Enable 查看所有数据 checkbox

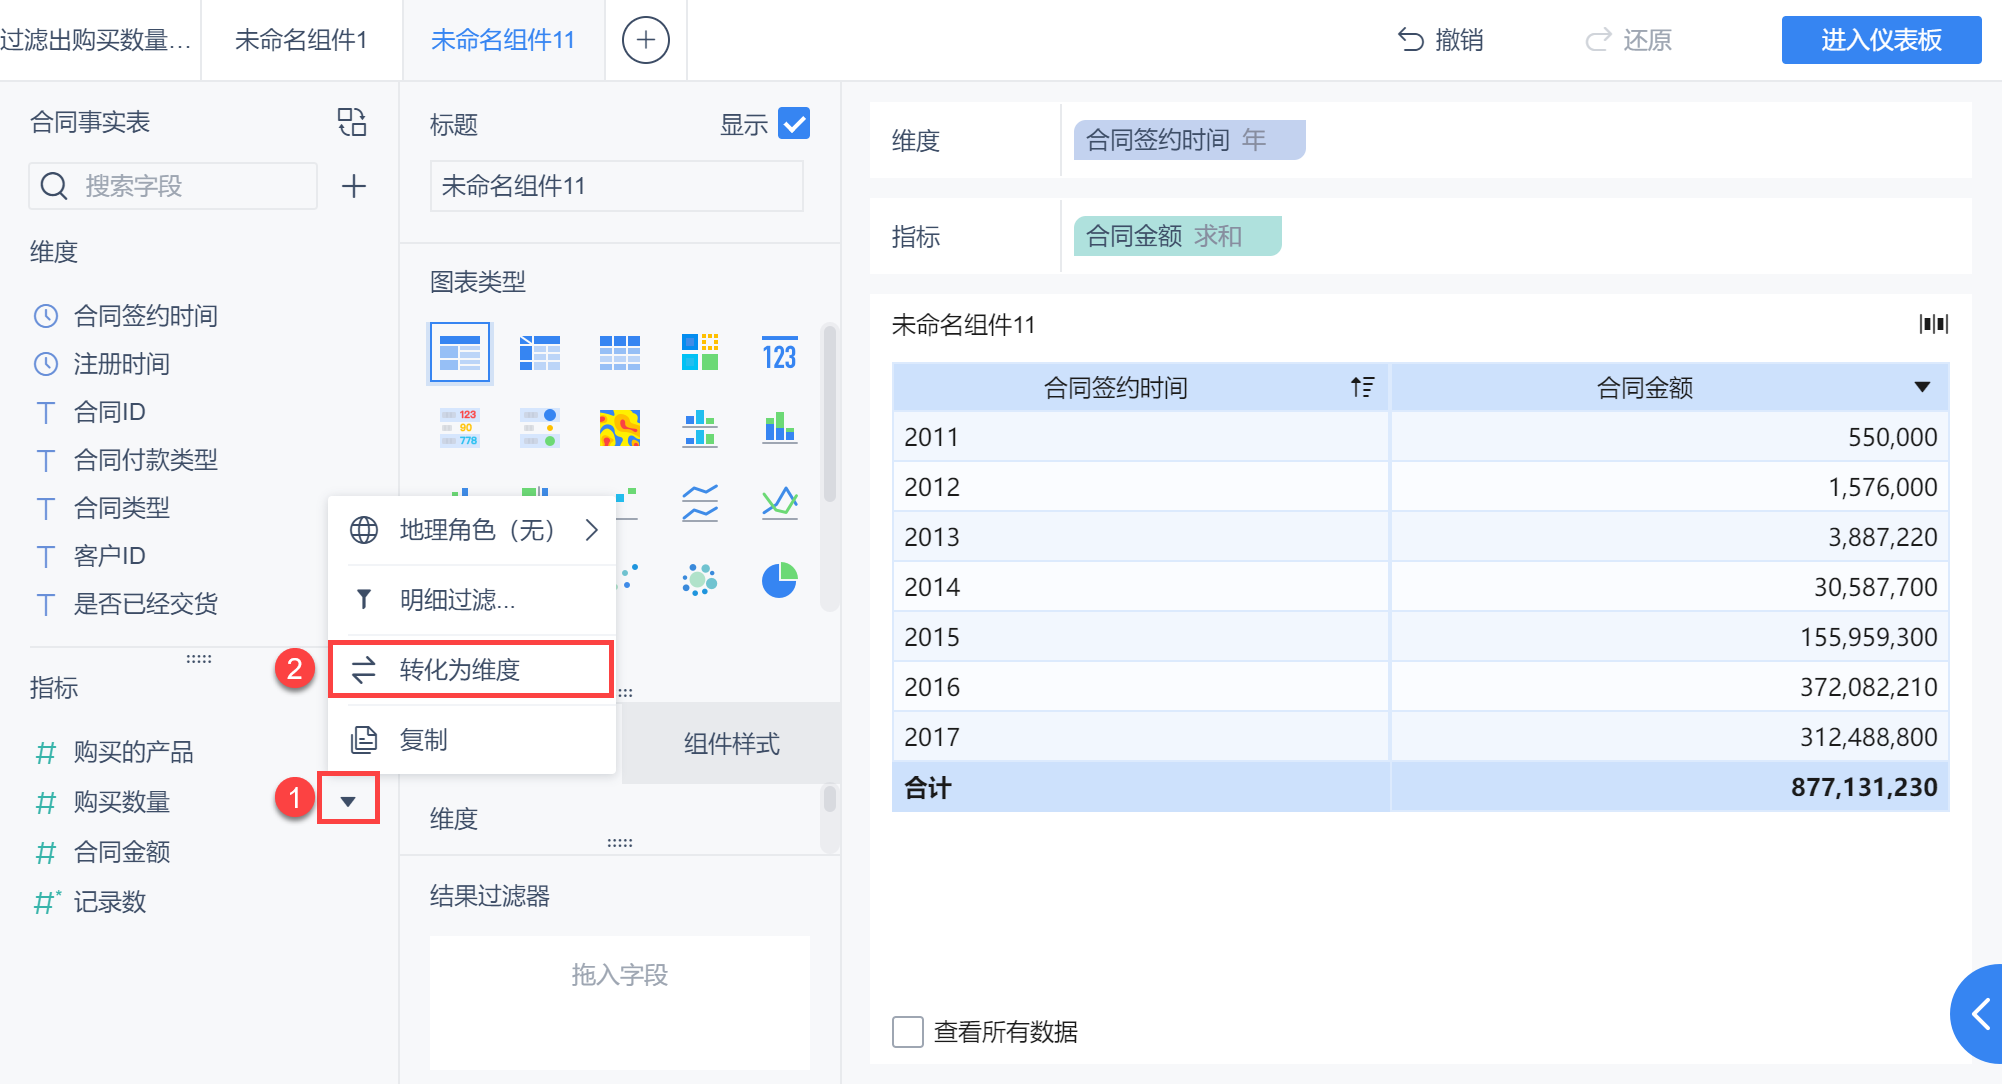click(908, 1032)
